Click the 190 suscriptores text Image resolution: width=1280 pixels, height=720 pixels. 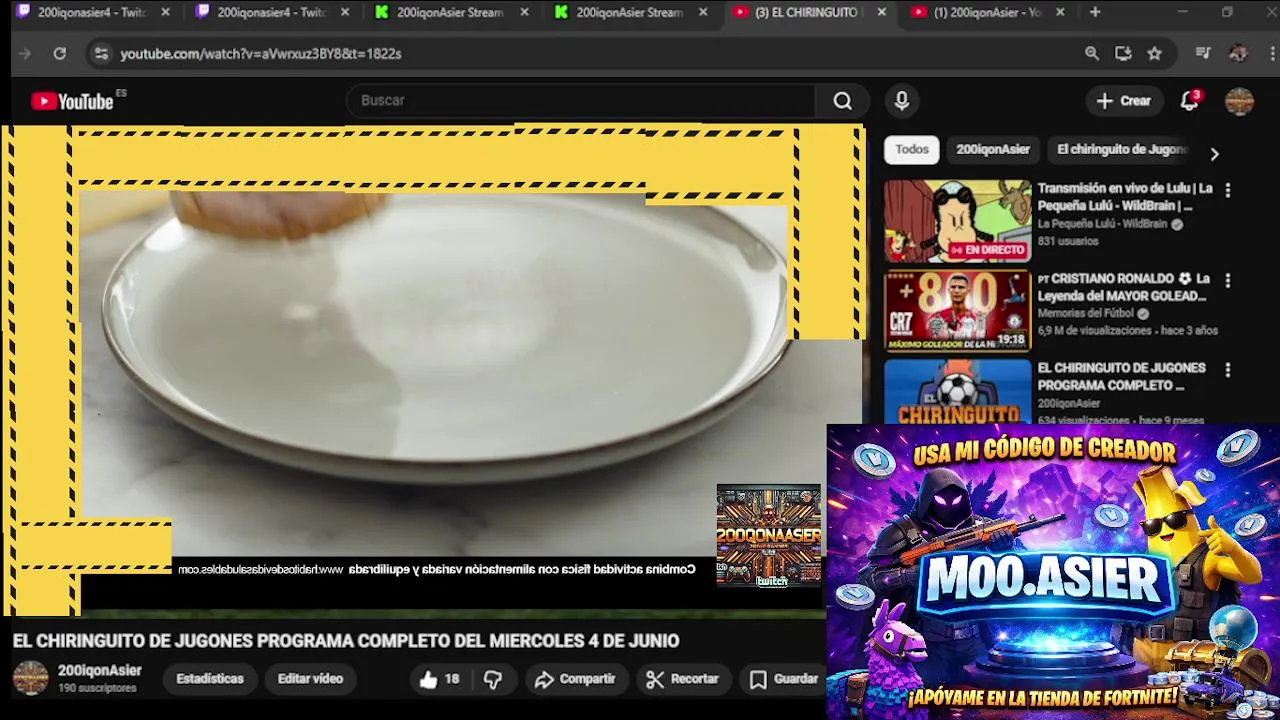coord(97,689)
